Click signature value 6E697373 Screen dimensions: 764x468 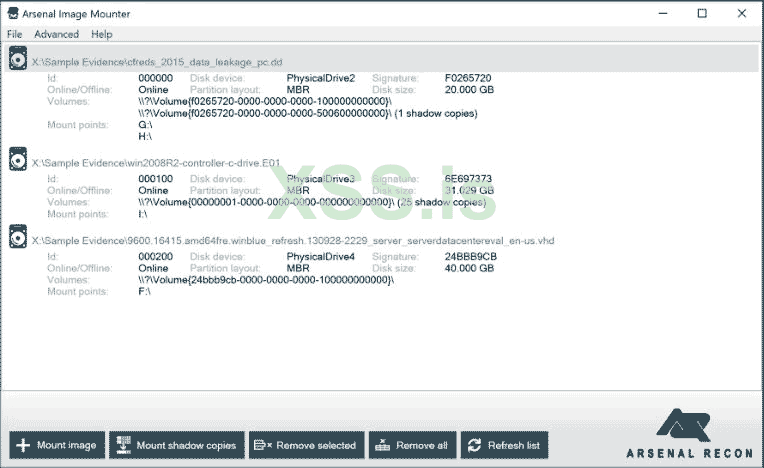(x=468, y=179)
